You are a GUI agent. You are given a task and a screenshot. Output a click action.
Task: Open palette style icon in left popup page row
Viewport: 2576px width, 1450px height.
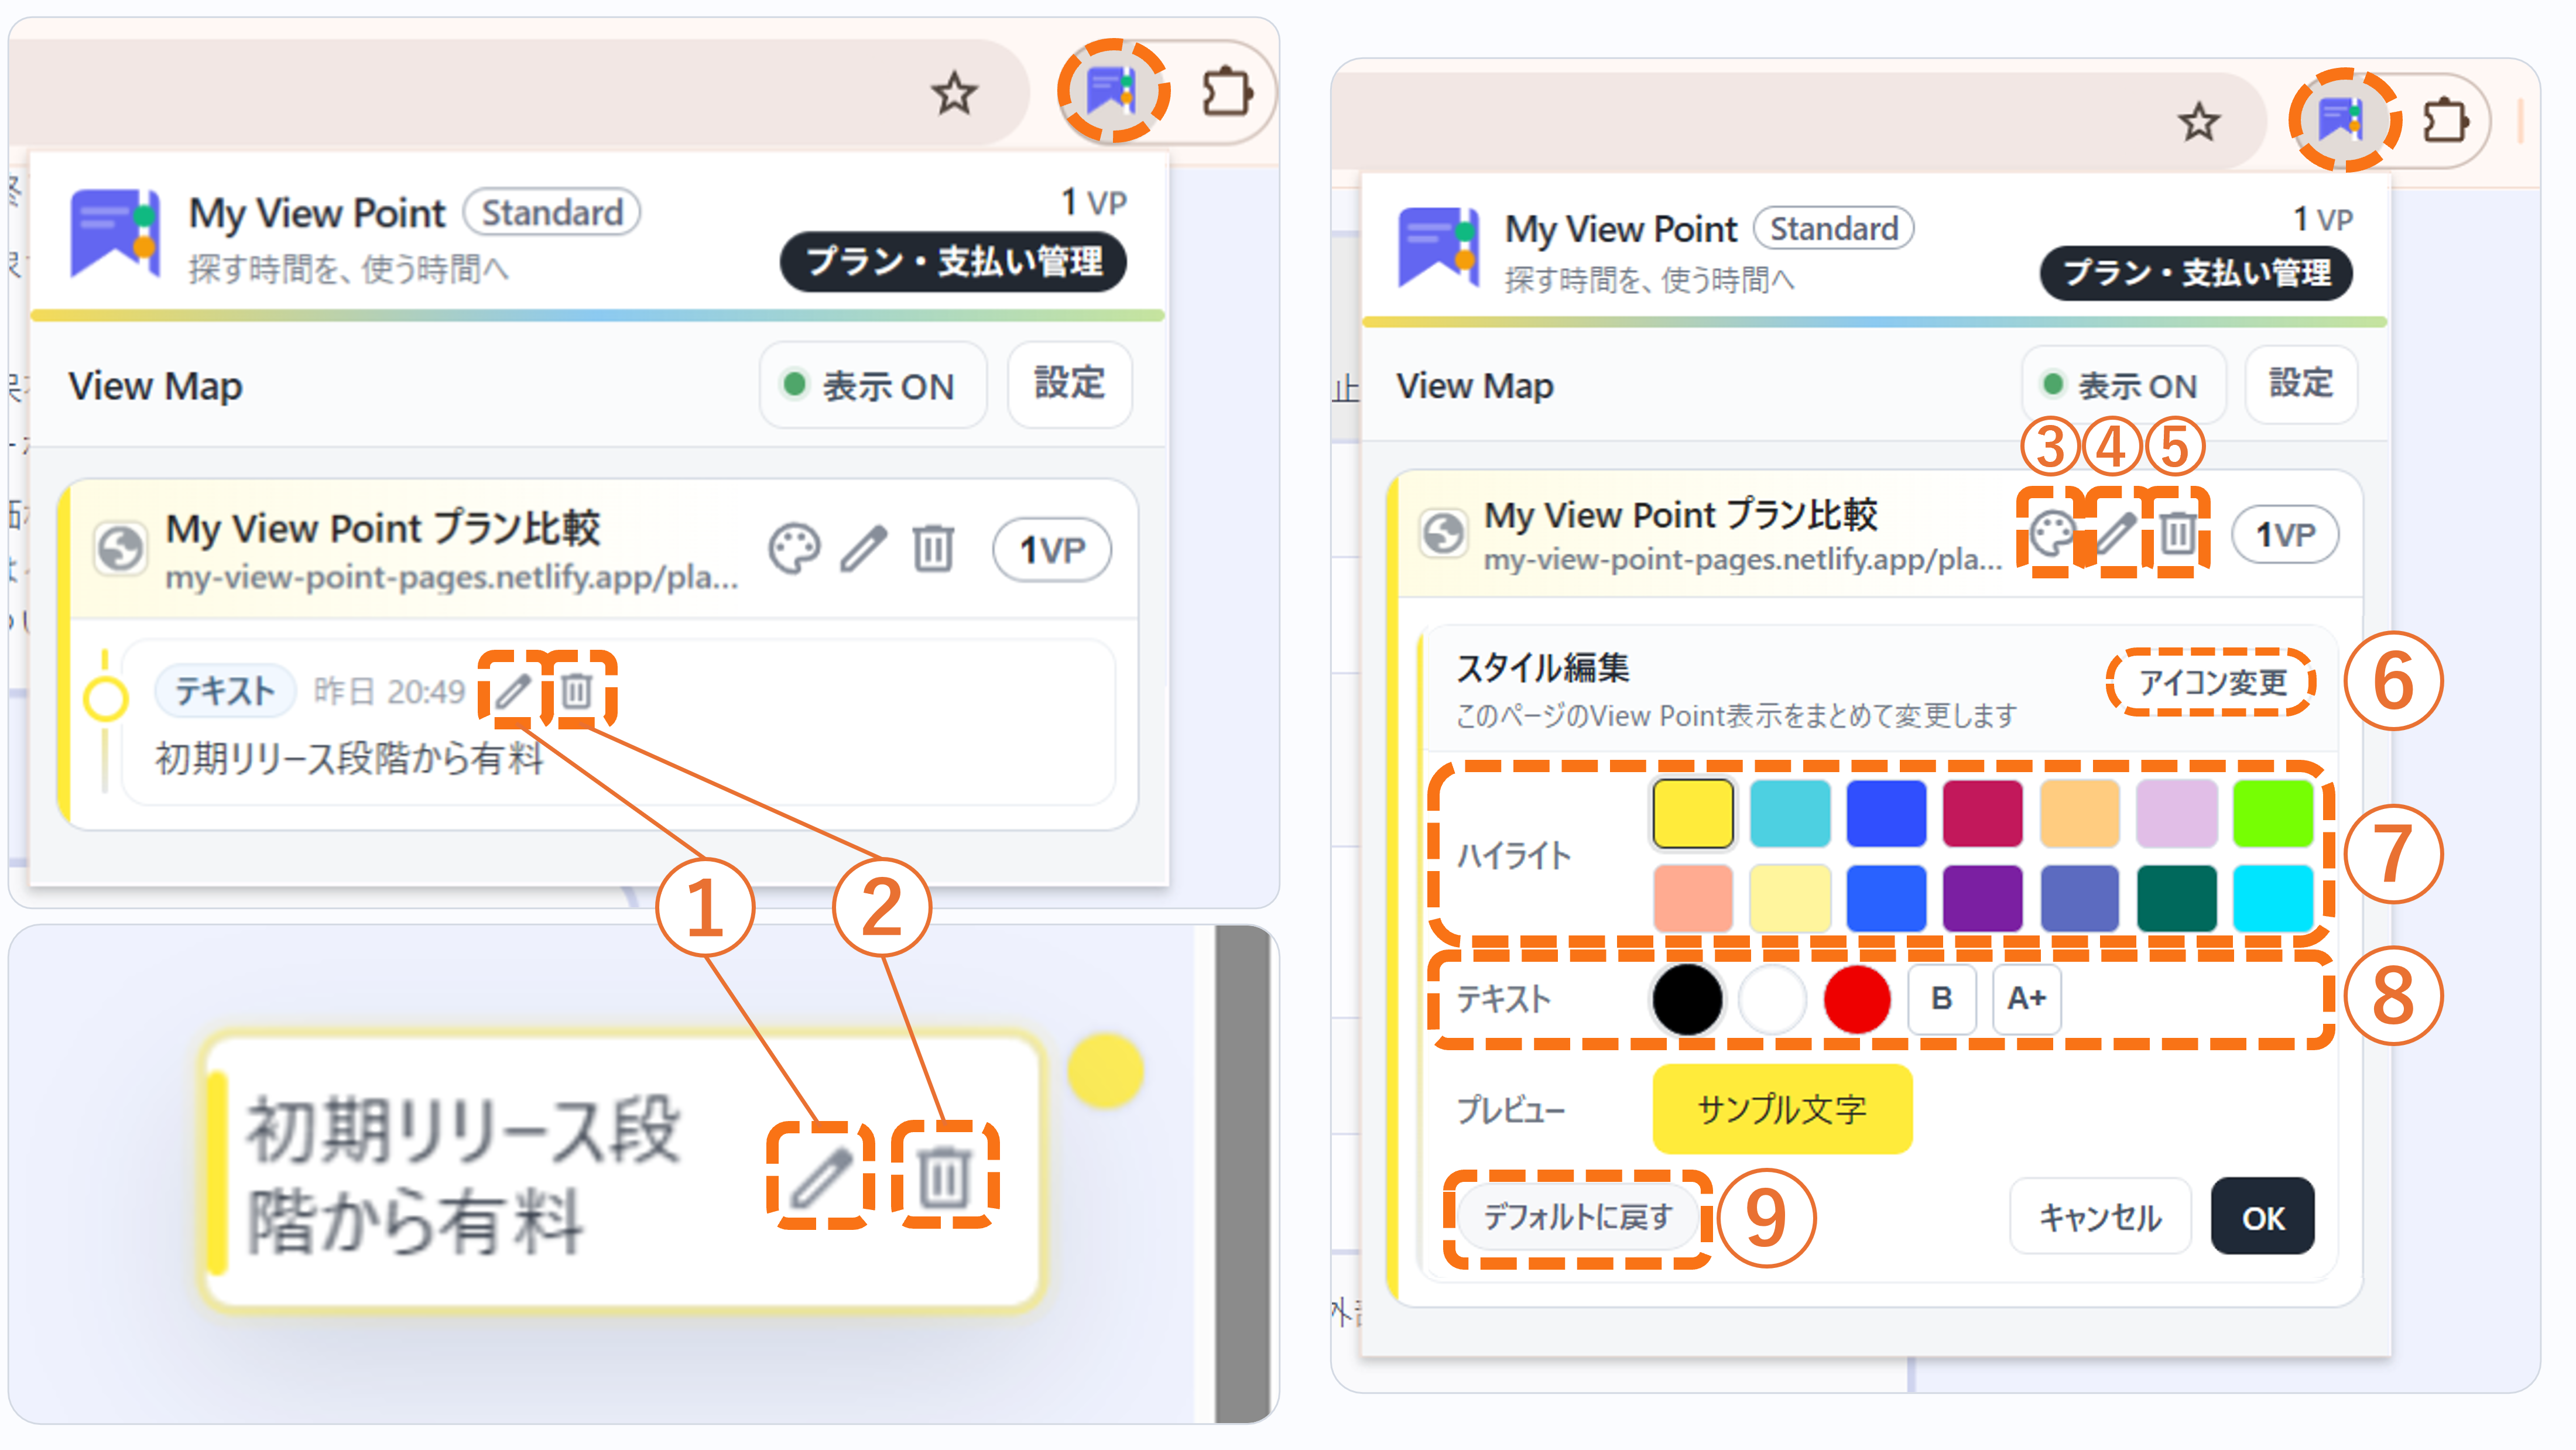tap(794, 549)
